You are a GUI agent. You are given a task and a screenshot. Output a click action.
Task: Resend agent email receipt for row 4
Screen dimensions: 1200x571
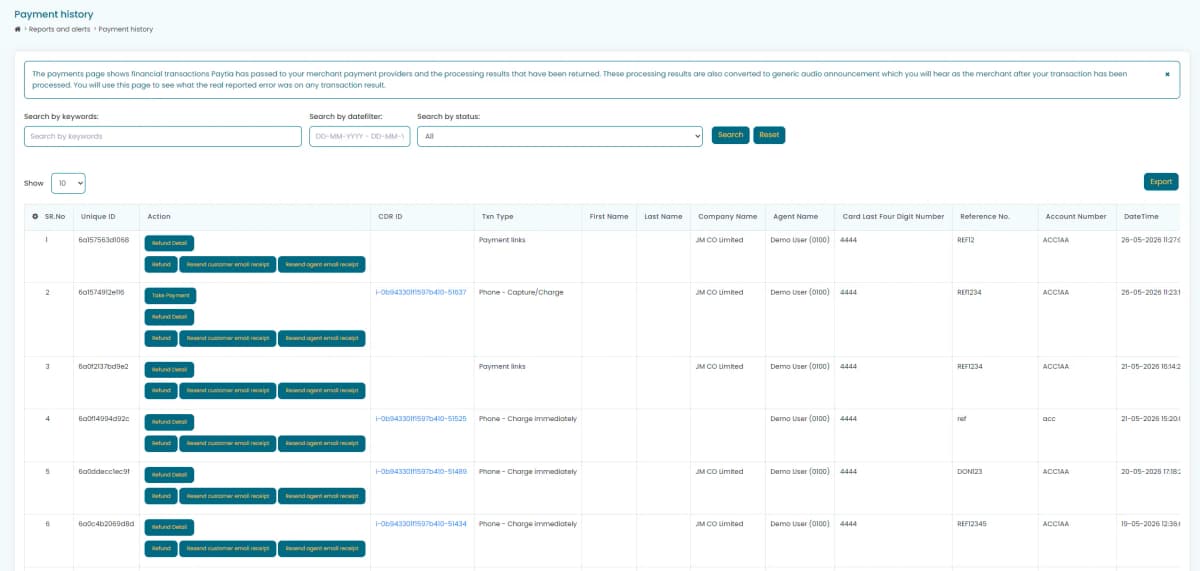coord(322,444)
